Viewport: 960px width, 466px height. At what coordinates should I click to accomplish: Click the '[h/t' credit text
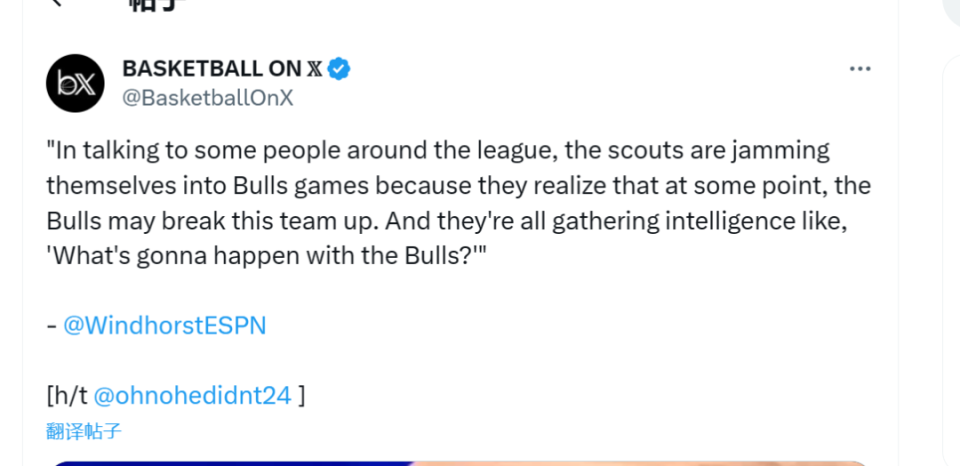point(67,396)
